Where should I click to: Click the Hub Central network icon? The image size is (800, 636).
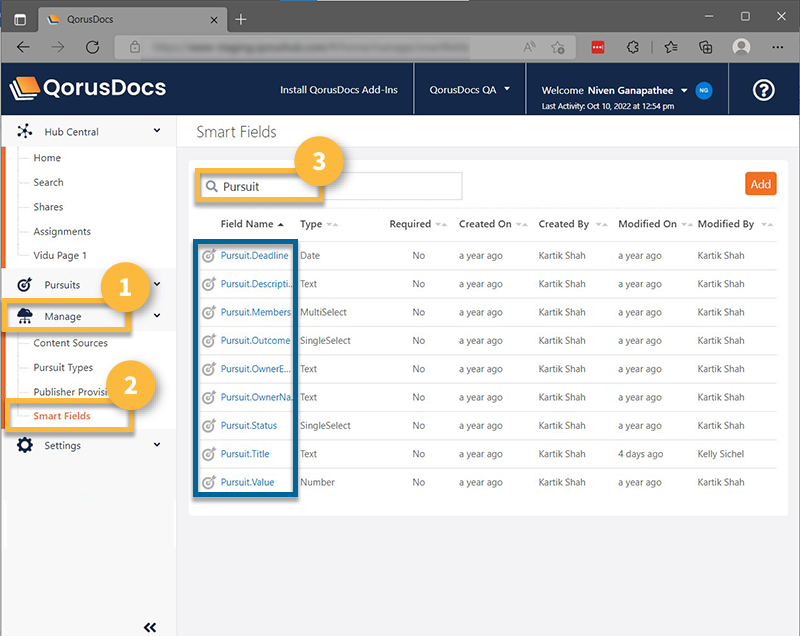tap(24, 131)
